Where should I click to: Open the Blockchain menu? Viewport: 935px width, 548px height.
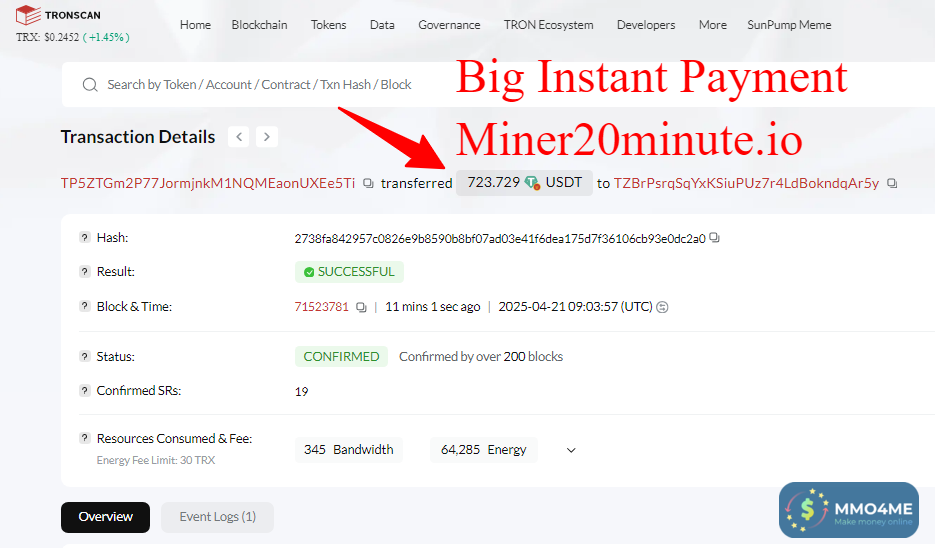[259, 25]
